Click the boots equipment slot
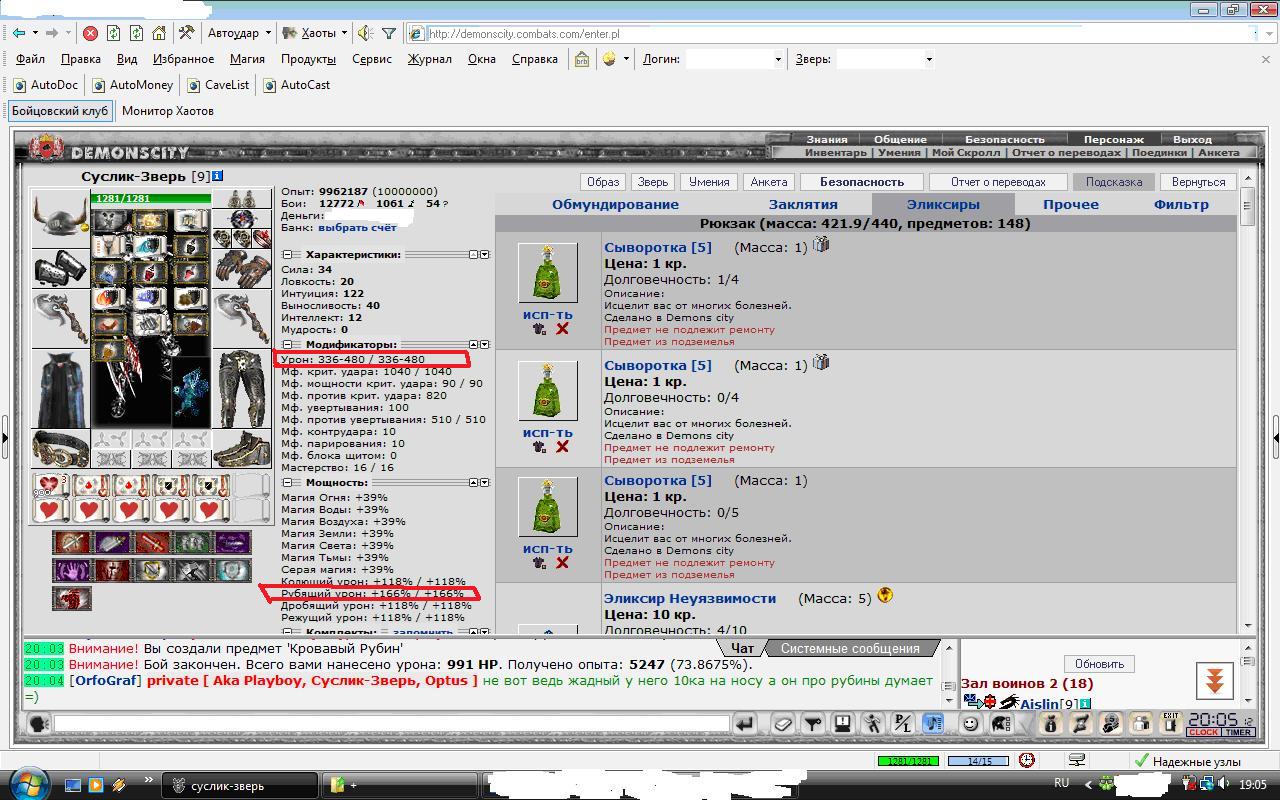This screenshot has height=800, width=1280. pos(241,449)
